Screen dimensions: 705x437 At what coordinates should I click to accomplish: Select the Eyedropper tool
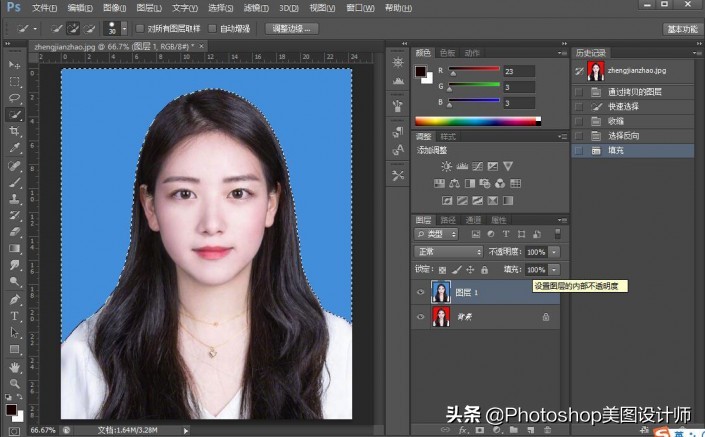[x=14, y=148]
